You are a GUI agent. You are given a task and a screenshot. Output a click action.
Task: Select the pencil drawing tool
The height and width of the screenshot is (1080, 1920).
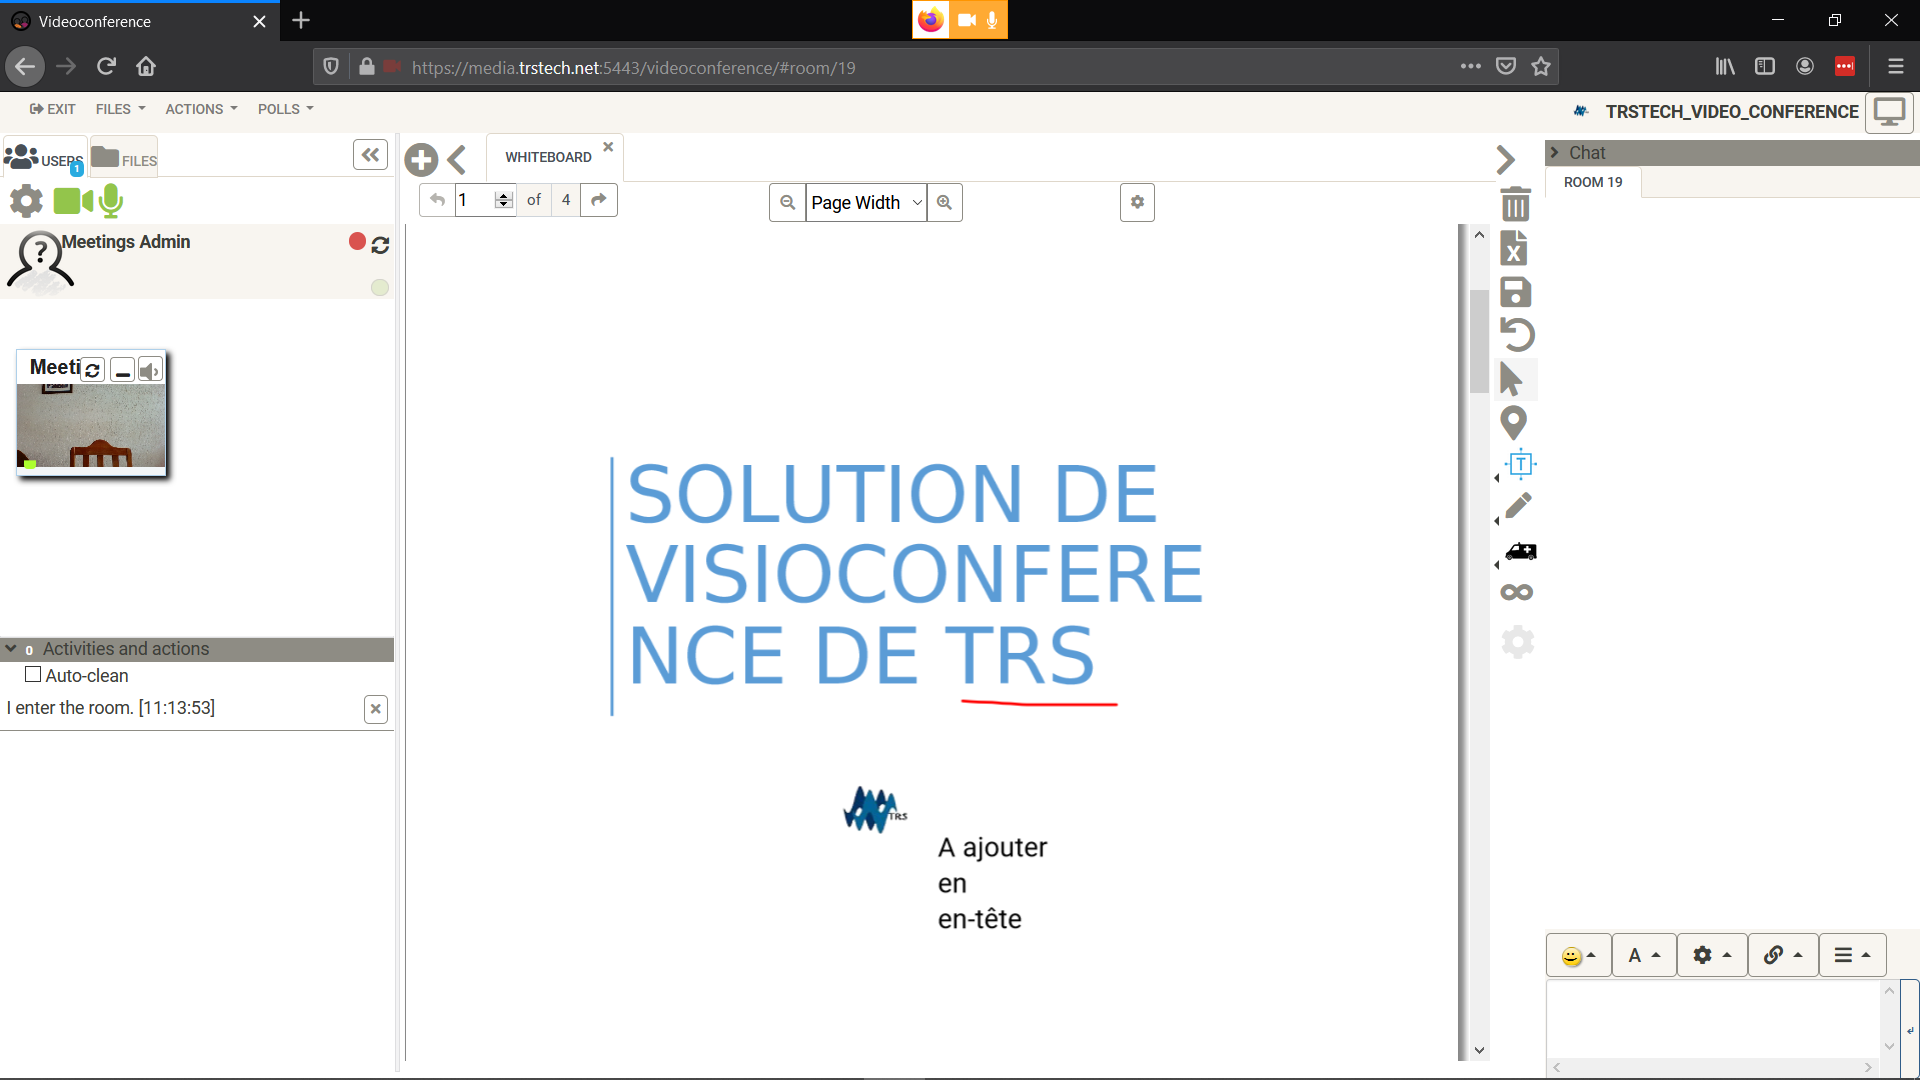(1518, 506)
